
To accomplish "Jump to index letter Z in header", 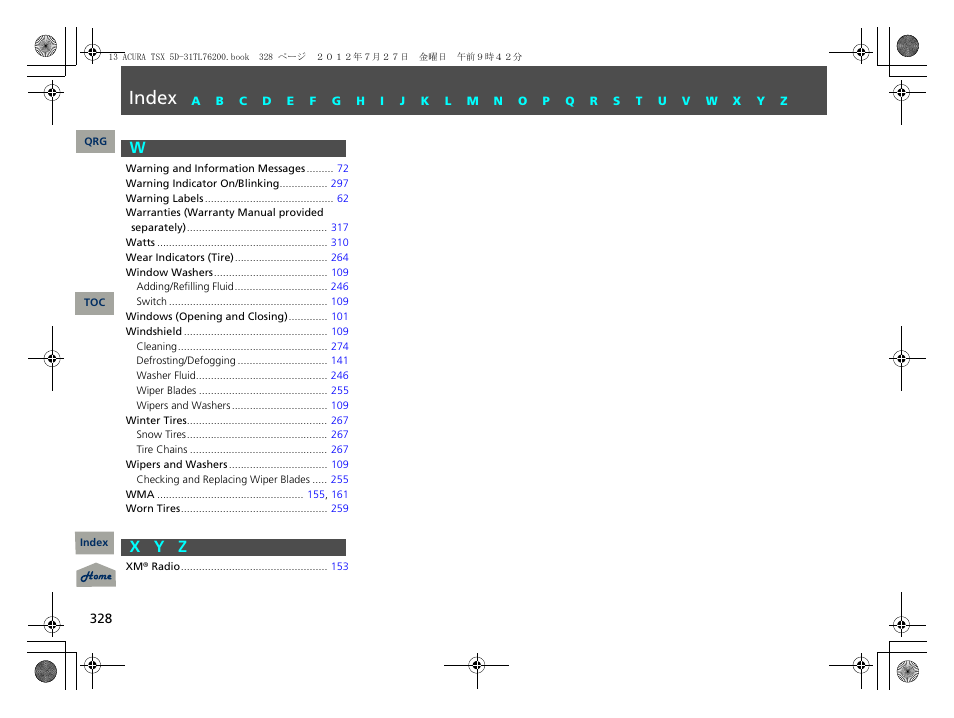I will tap(784, 101).
